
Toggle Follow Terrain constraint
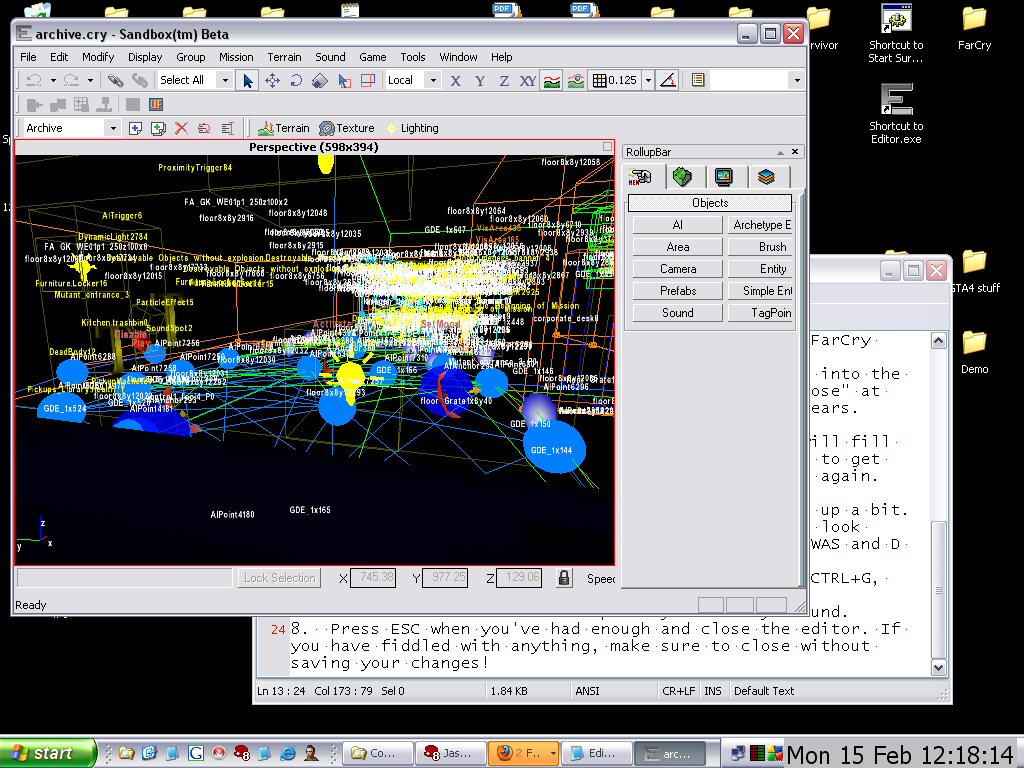coord(552,80)
